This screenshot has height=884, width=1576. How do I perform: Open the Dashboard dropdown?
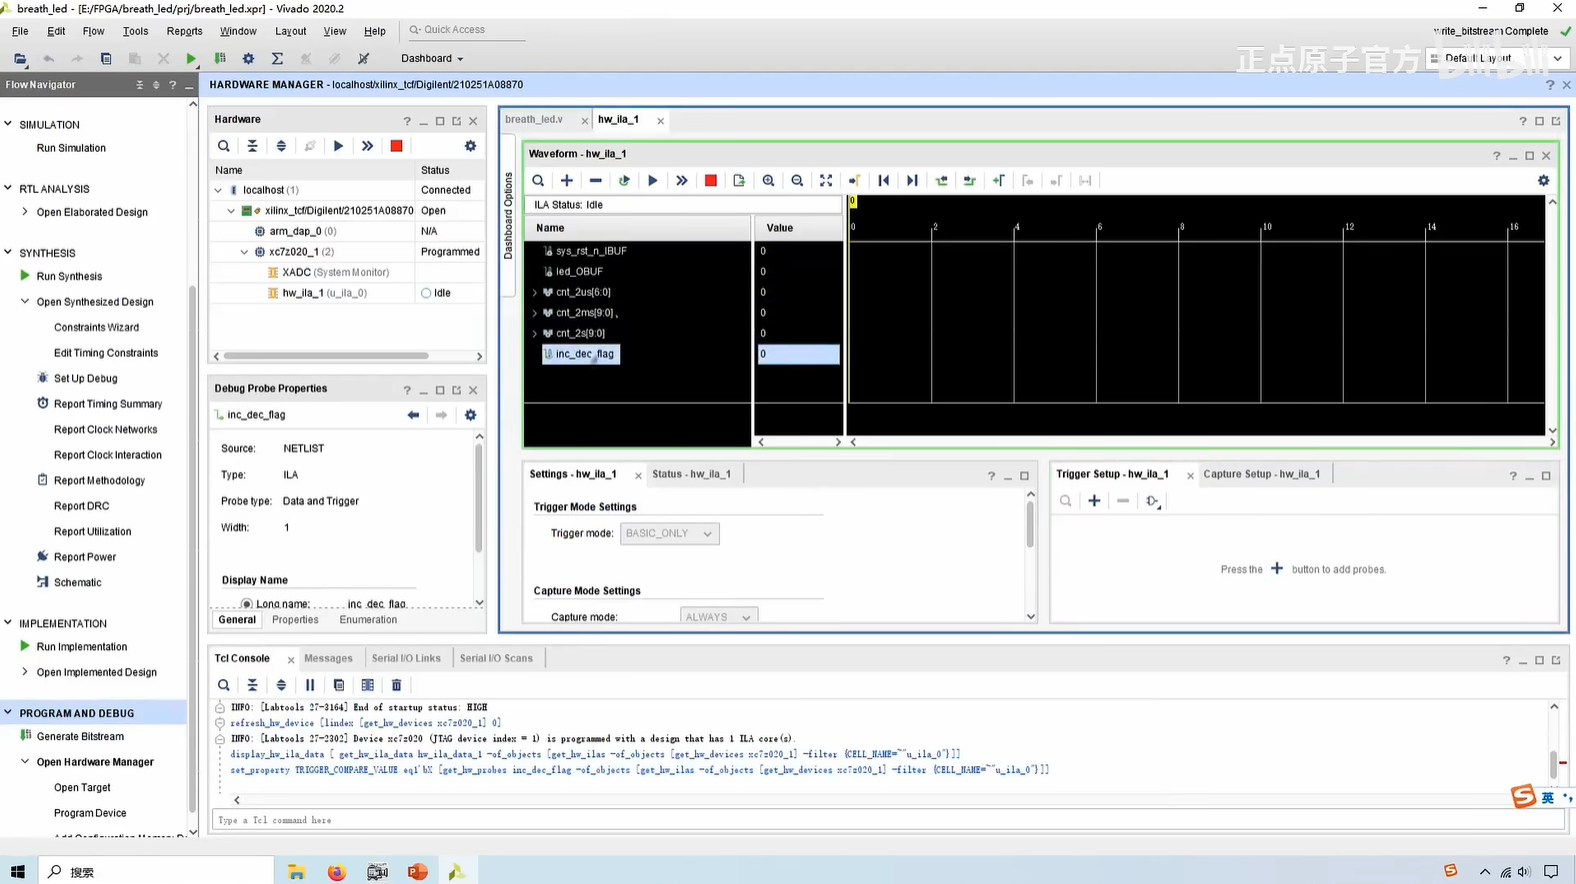pos(432,59)
